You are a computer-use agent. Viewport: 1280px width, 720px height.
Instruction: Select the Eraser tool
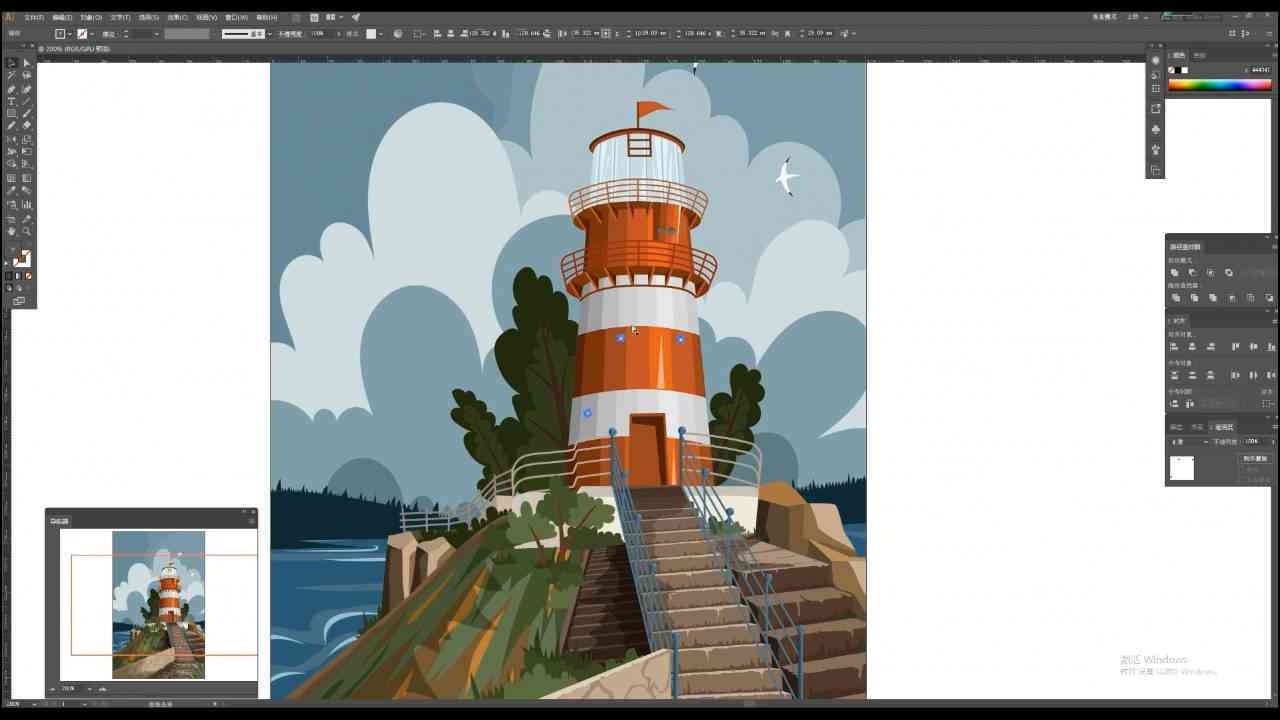pyautogui.click(x=27, y=125)
